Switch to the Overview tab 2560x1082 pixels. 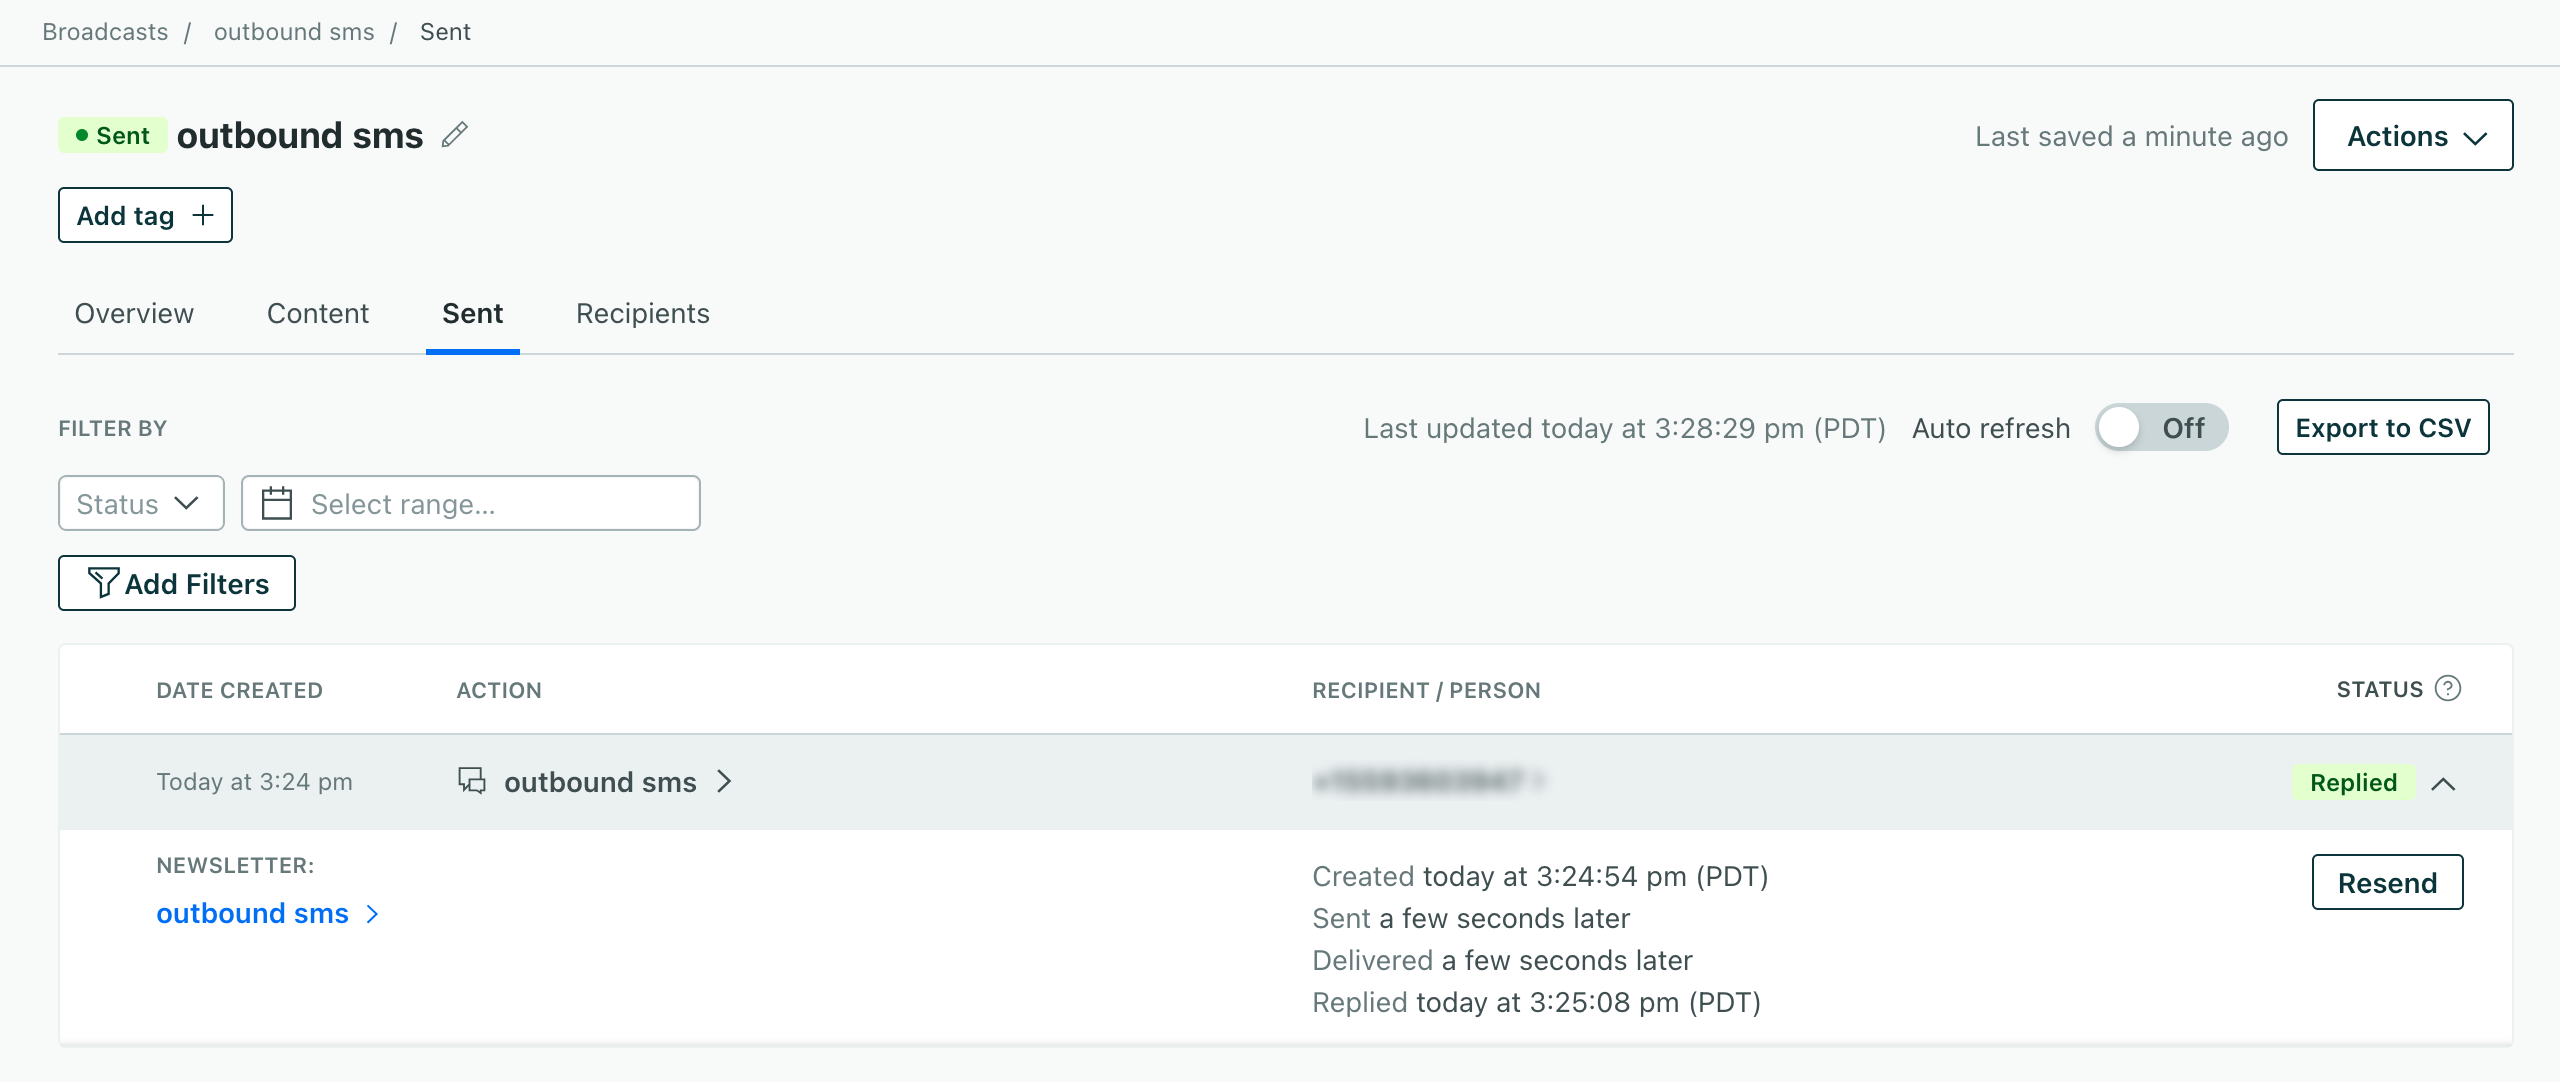coord(134,314)
